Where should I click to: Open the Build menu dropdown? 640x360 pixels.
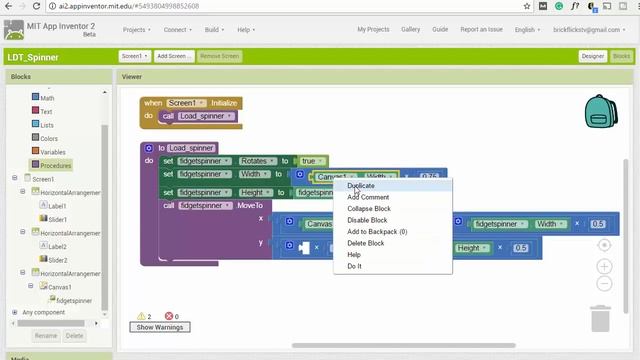point(214,30)
